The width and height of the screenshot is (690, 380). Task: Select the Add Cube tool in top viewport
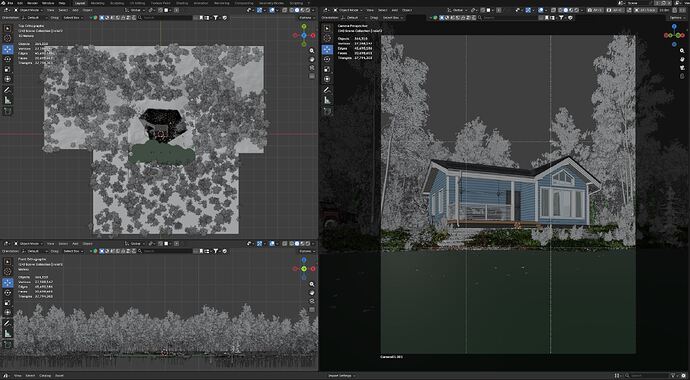pos(7,111)
